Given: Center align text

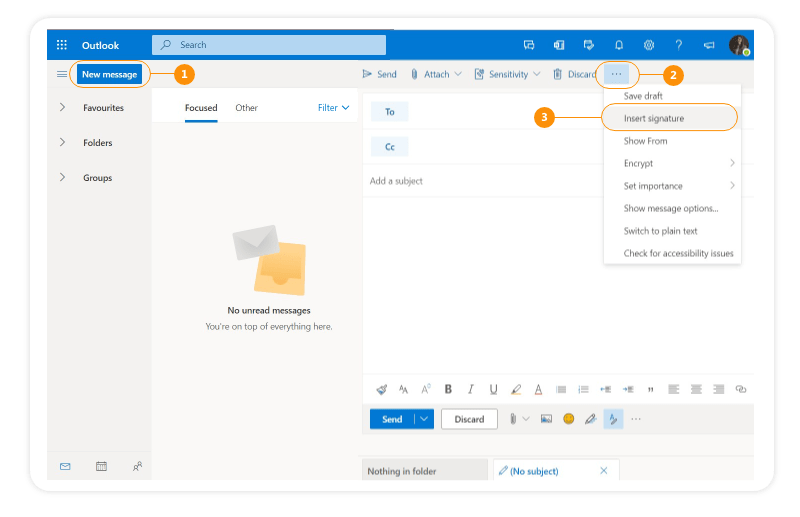Looking at the screenshot, I should point(696,389).
